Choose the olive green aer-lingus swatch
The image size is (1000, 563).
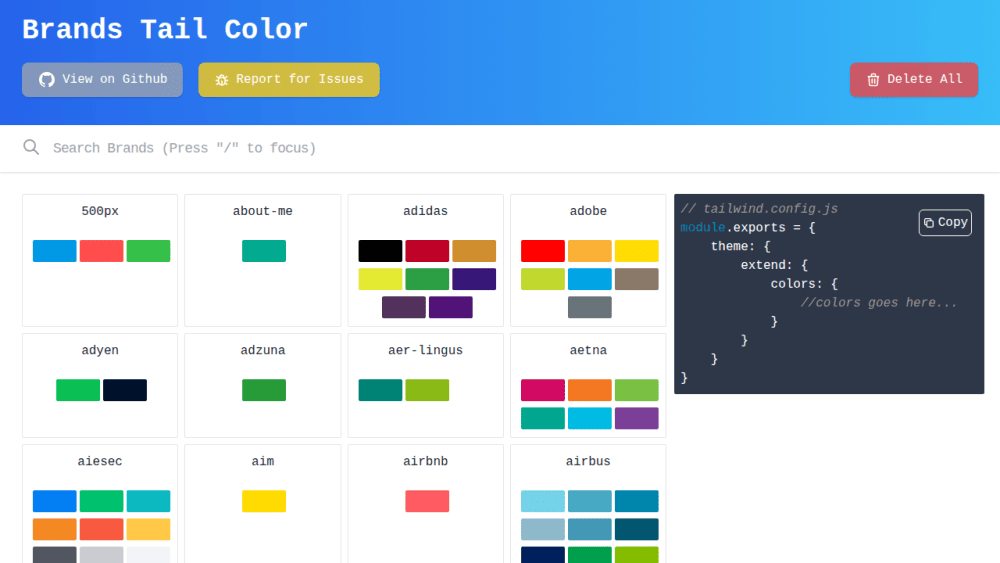point(427,390)
